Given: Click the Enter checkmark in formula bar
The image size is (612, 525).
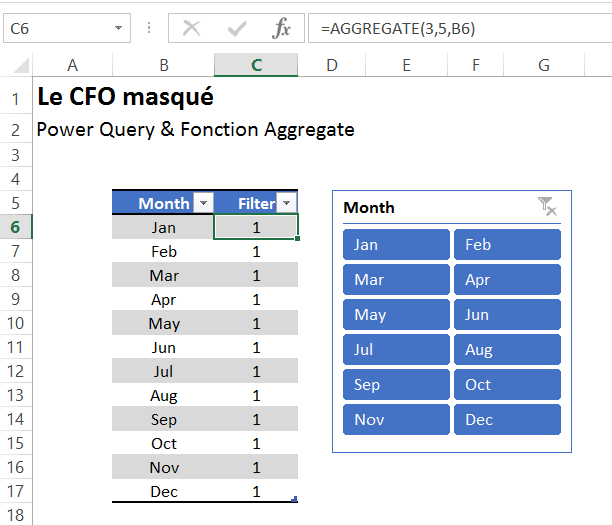Looking at the screenshot, I should (x=237, y=29).
